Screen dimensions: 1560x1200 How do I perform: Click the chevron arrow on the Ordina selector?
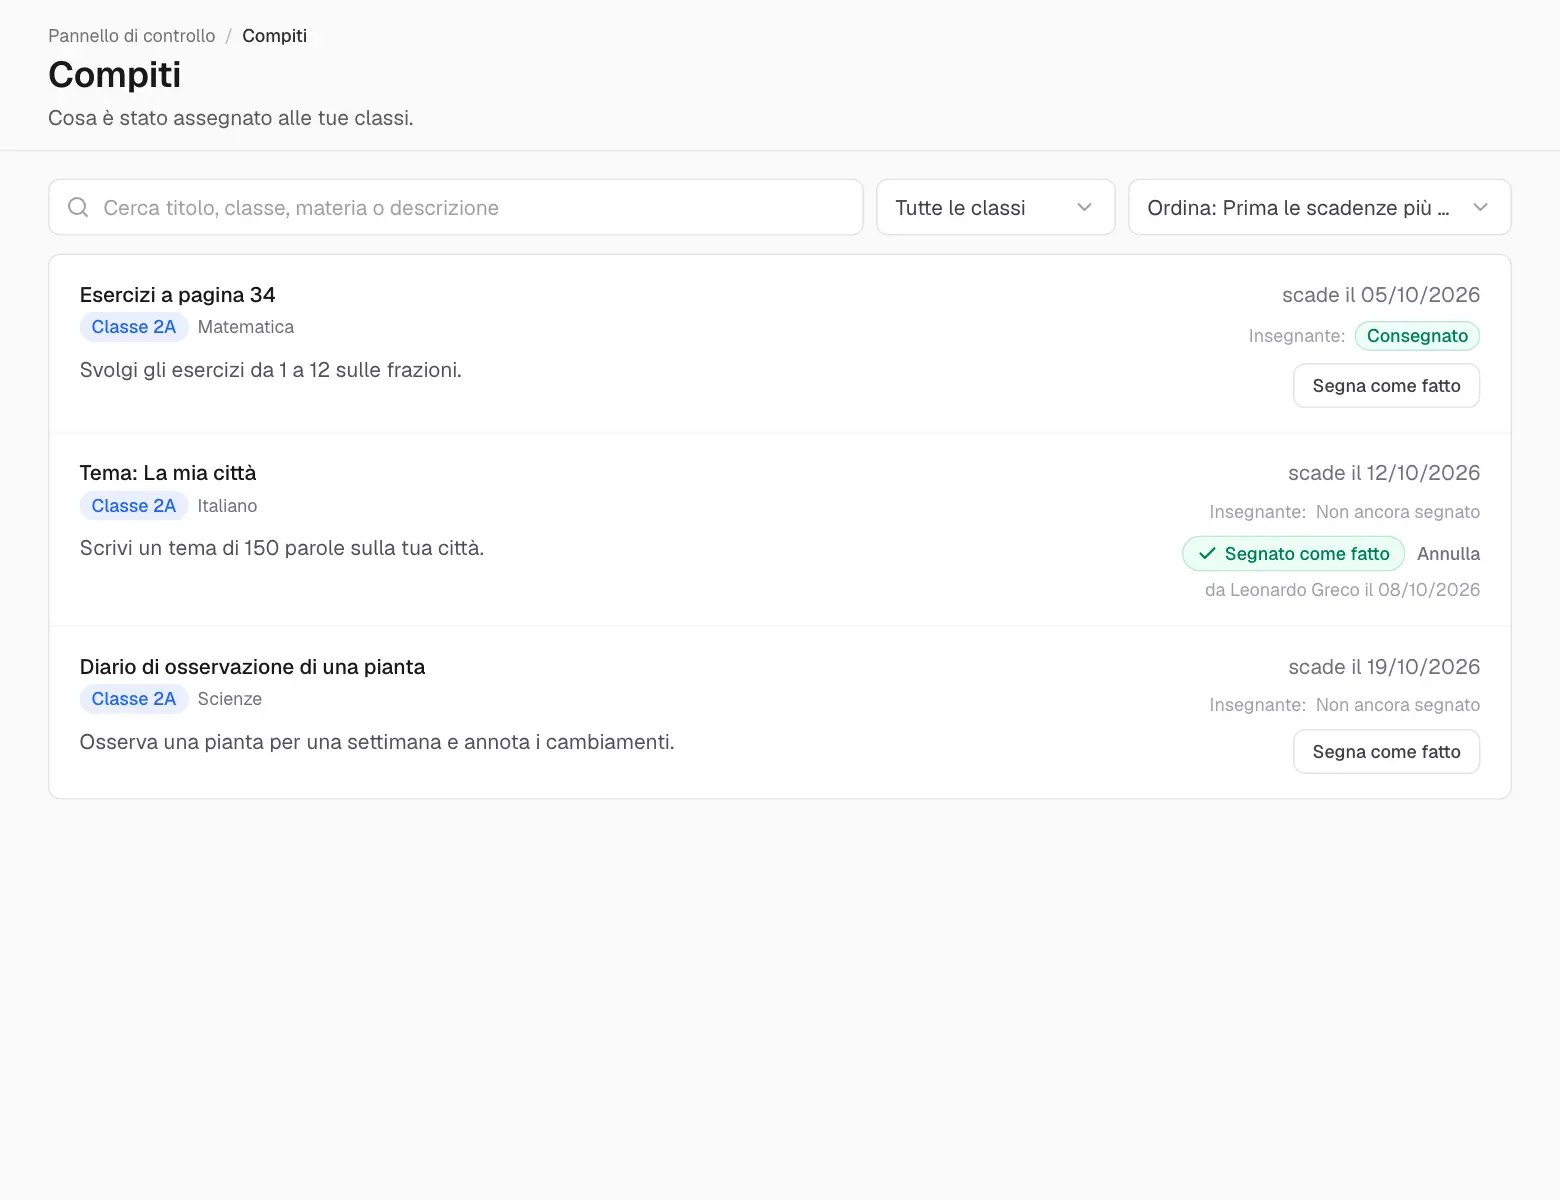pos(1480,207)
